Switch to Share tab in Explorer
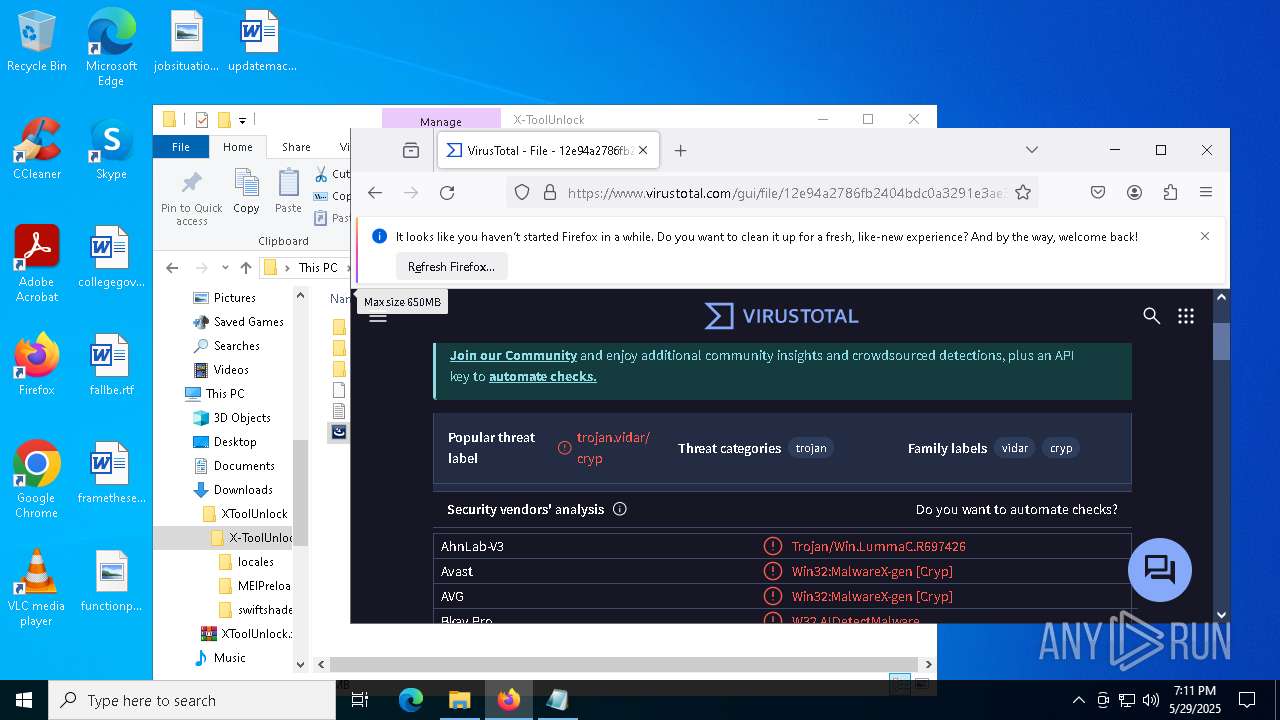 pyautogui.click(x=296, y=147)
